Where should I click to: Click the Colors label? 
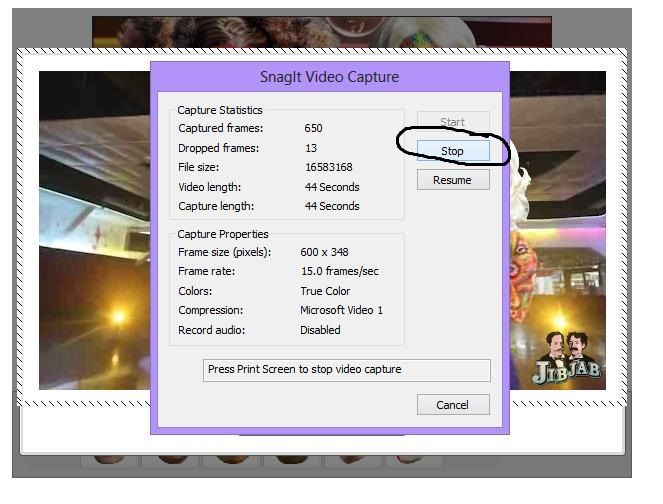(195, 291)
